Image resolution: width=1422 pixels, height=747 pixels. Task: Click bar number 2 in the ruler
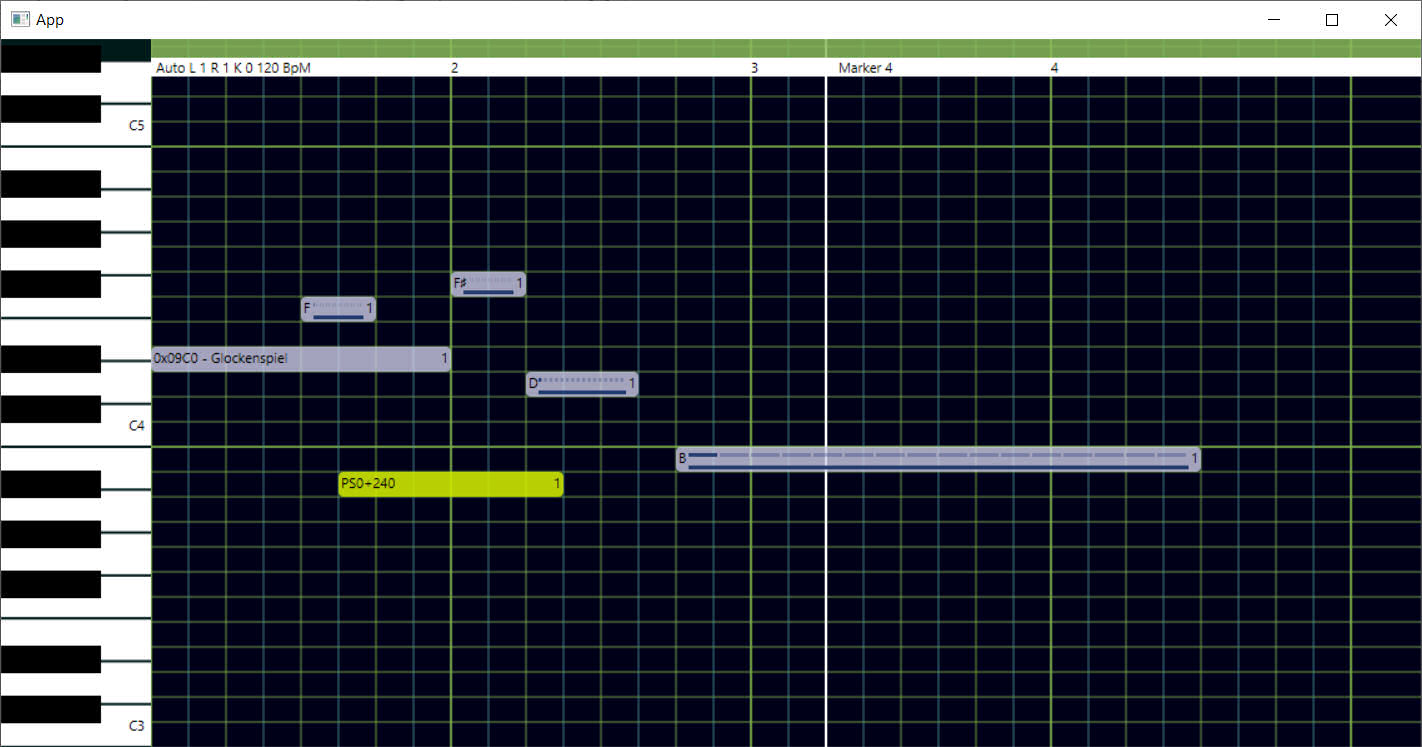click(455, 68)
